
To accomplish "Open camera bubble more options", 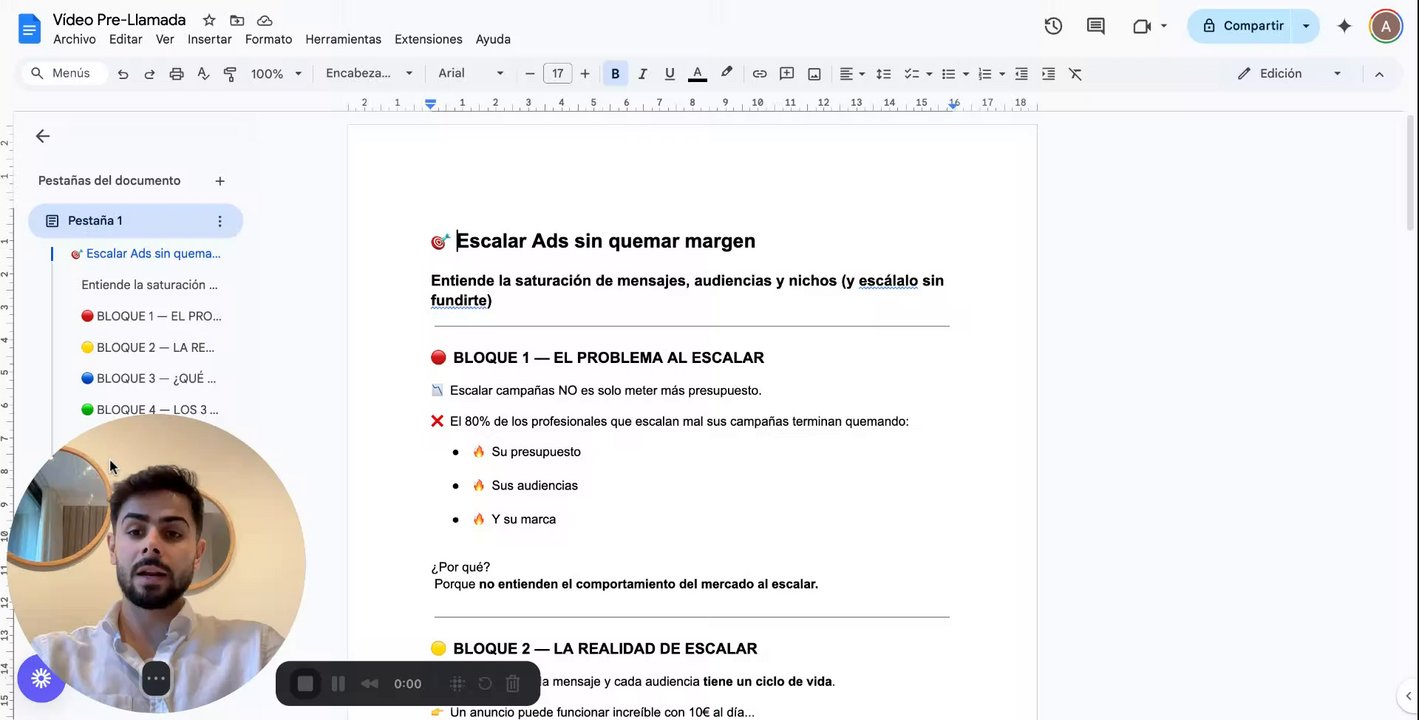I will click(156, 678).
